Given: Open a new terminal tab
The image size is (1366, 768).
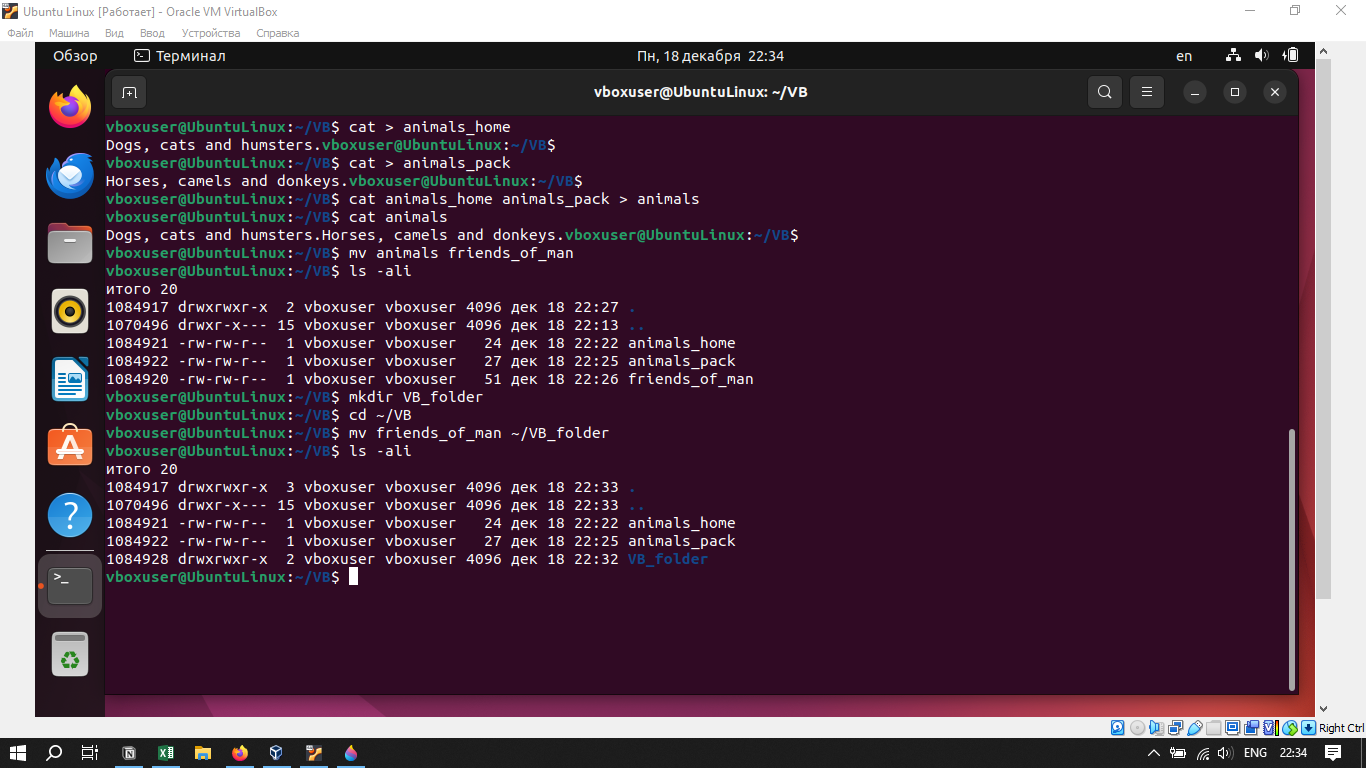Looking at the screenshot, I should pyautogui.click(x=129, y=92).
